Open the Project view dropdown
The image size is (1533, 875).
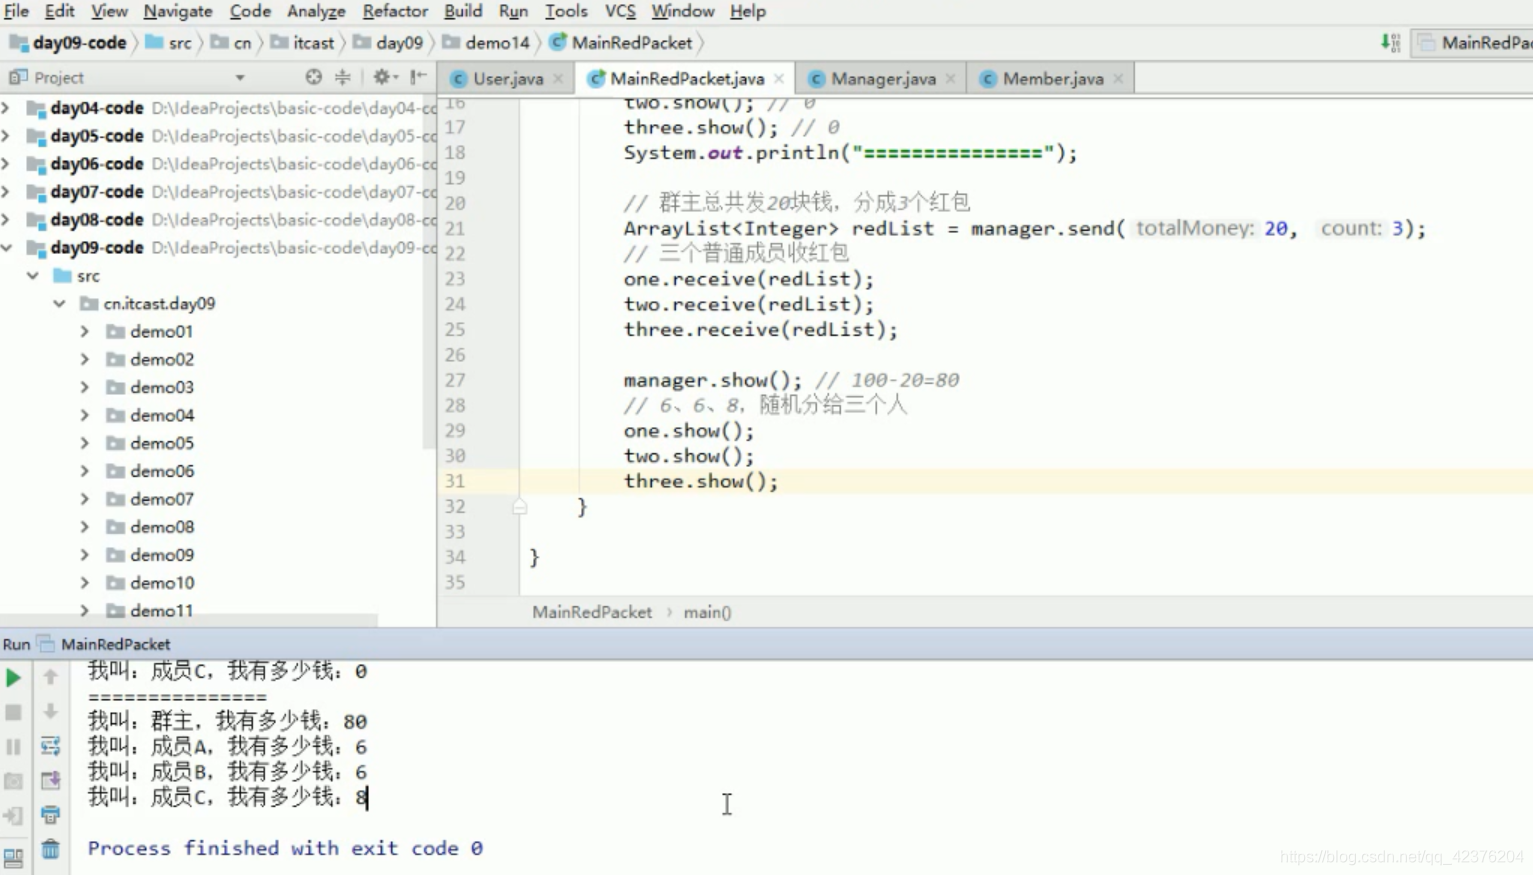(240, 78)
